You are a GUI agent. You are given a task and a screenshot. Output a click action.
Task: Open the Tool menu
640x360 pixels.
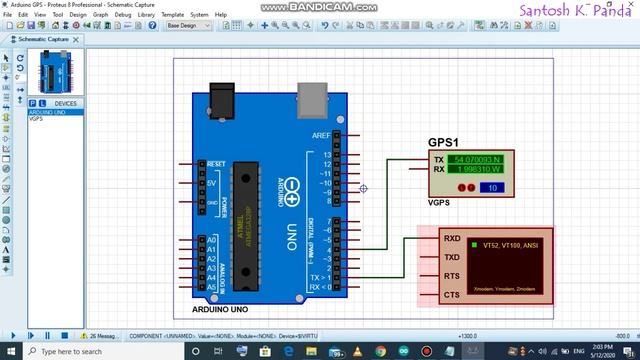tap(58, 15)
